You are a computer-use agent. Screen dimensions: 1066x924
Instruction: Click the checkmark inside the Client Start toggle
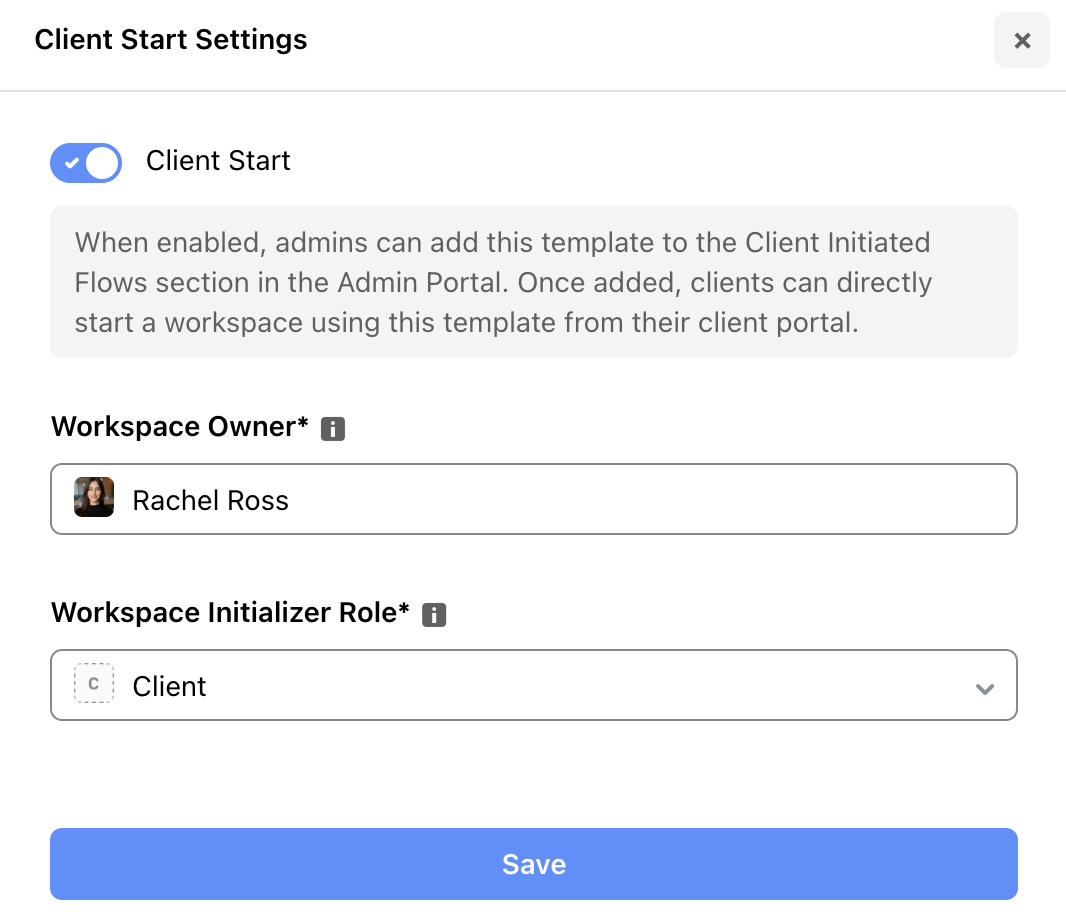[71, 162]
